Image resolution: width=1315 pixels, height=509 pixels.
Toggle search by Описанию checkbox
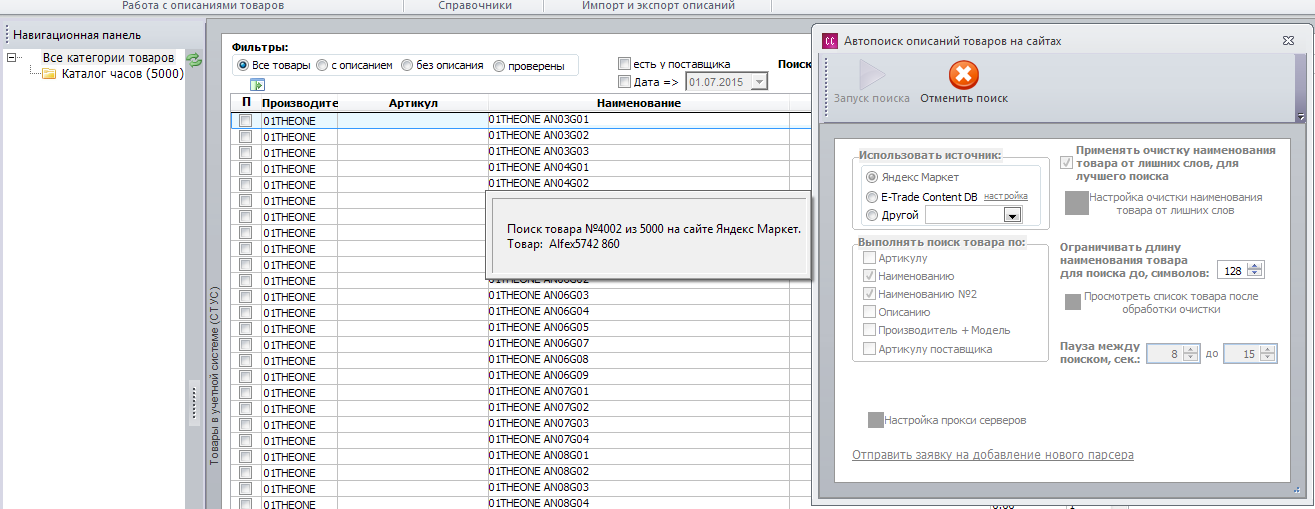(870, 312)
